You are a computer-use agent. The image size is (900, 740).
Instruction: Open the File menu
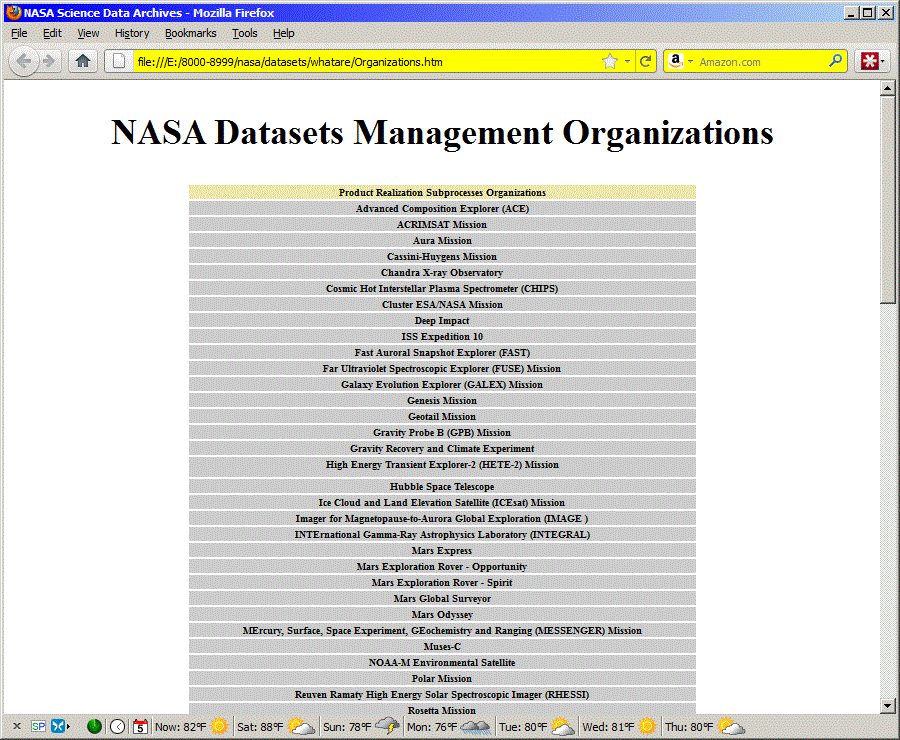point(19,33)
